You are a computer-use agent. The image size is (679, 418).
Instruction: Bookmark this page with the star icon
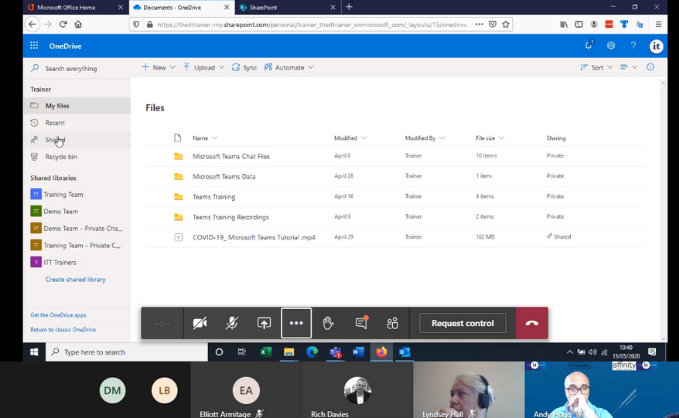tap(505, 24)
